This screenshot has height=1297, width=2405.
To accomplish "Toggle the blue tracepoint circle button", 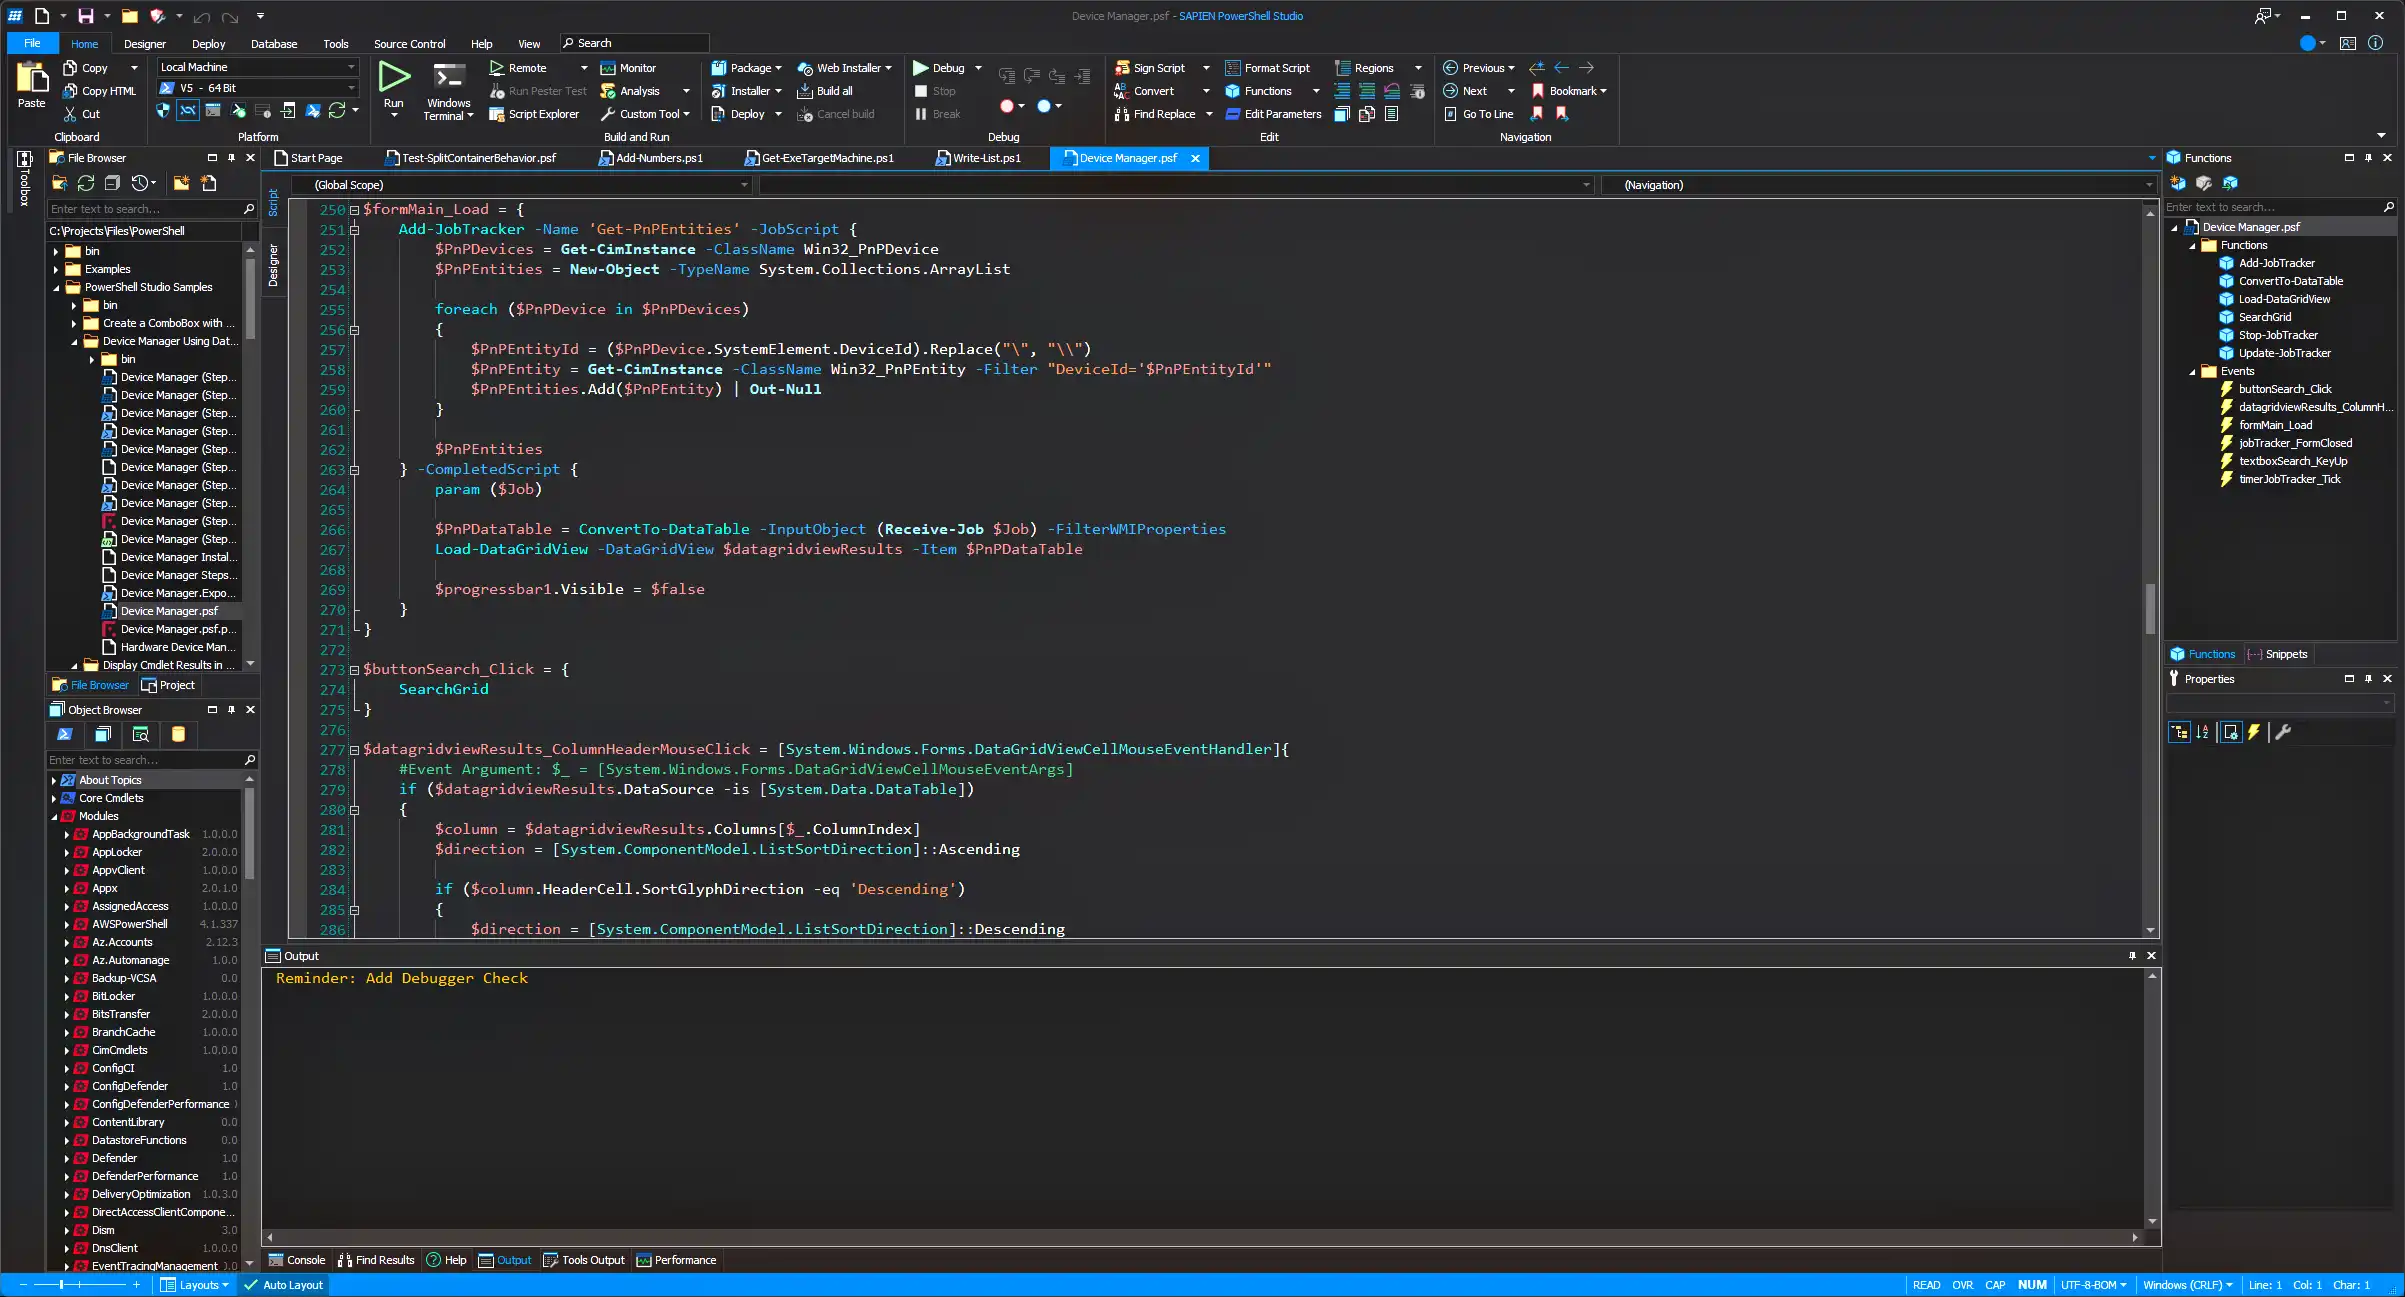I will point(1044,106).
